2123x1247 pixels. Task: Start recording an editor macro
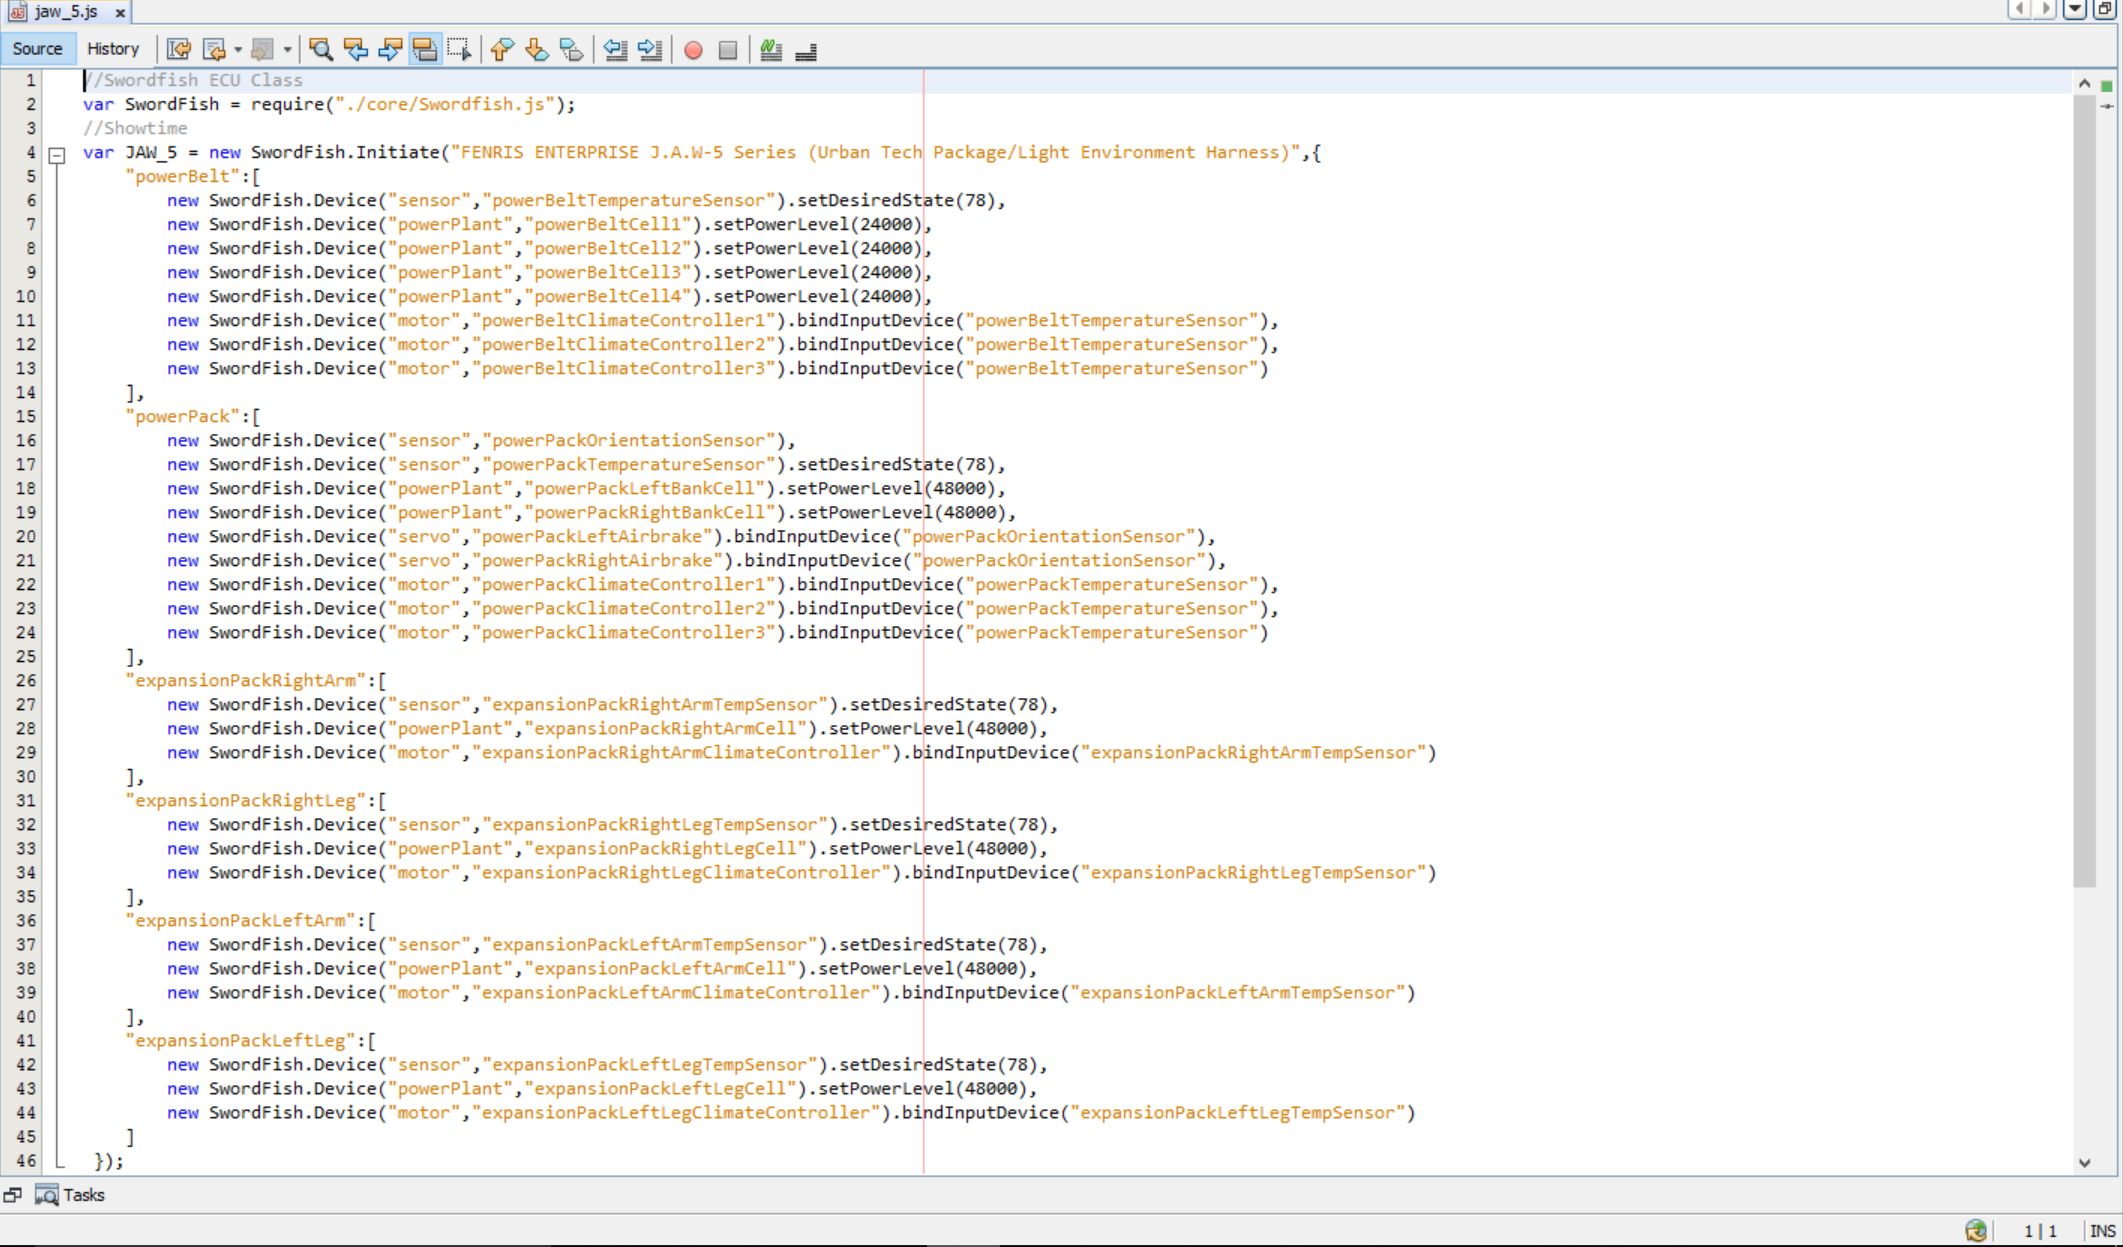[693, 49]
